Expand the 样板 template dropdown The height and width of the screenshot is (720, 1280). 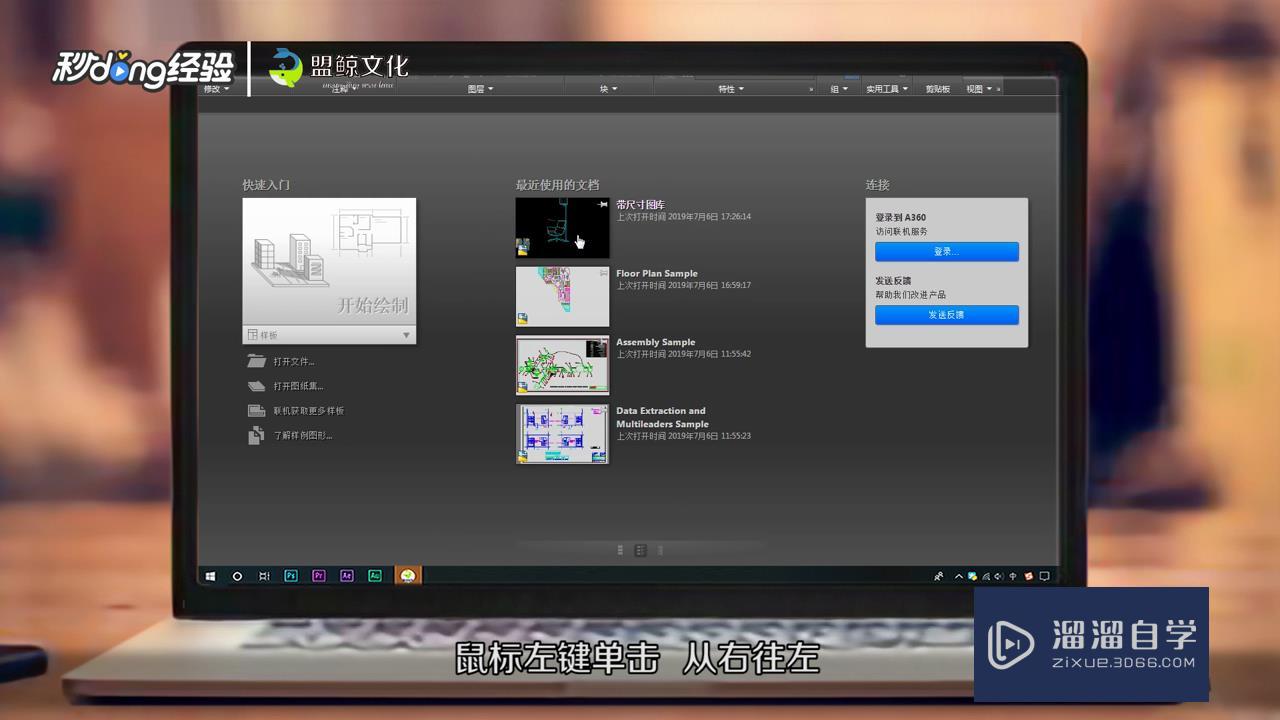(x=406, y=335)
